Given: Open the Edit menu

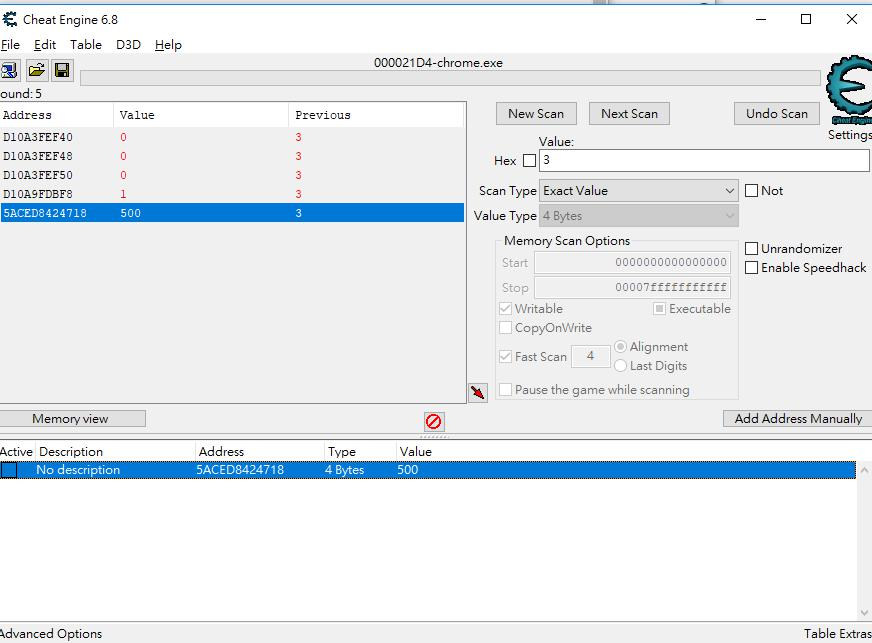Looking at the screenshot, I should click(45, 44).
